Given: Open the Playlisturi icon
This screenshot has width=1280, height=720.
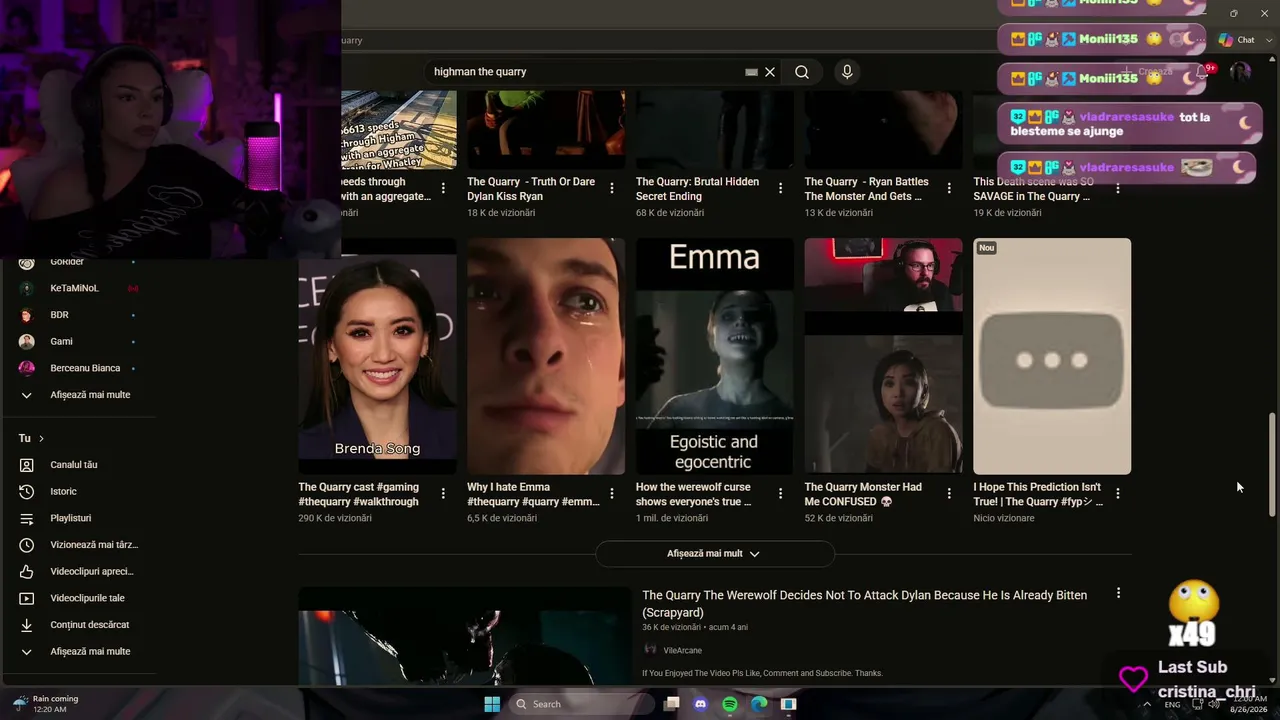Looking at the screenshot, I should [27, 518].
